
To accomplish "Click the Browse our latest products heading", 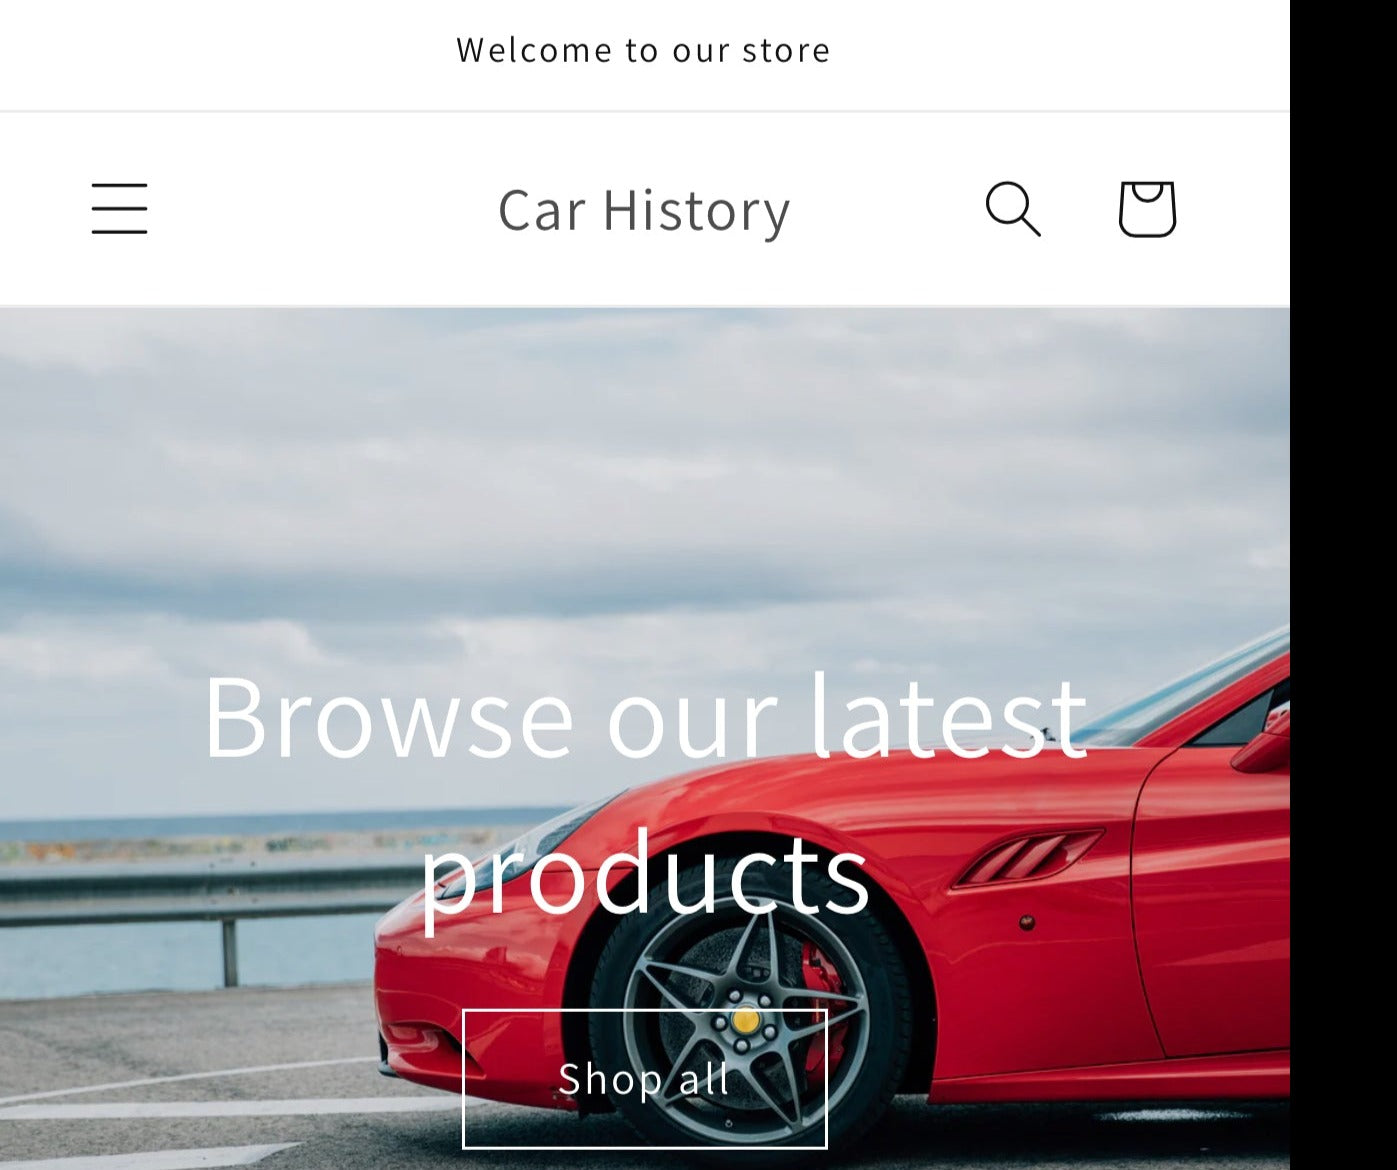I will tap(645, 792).
